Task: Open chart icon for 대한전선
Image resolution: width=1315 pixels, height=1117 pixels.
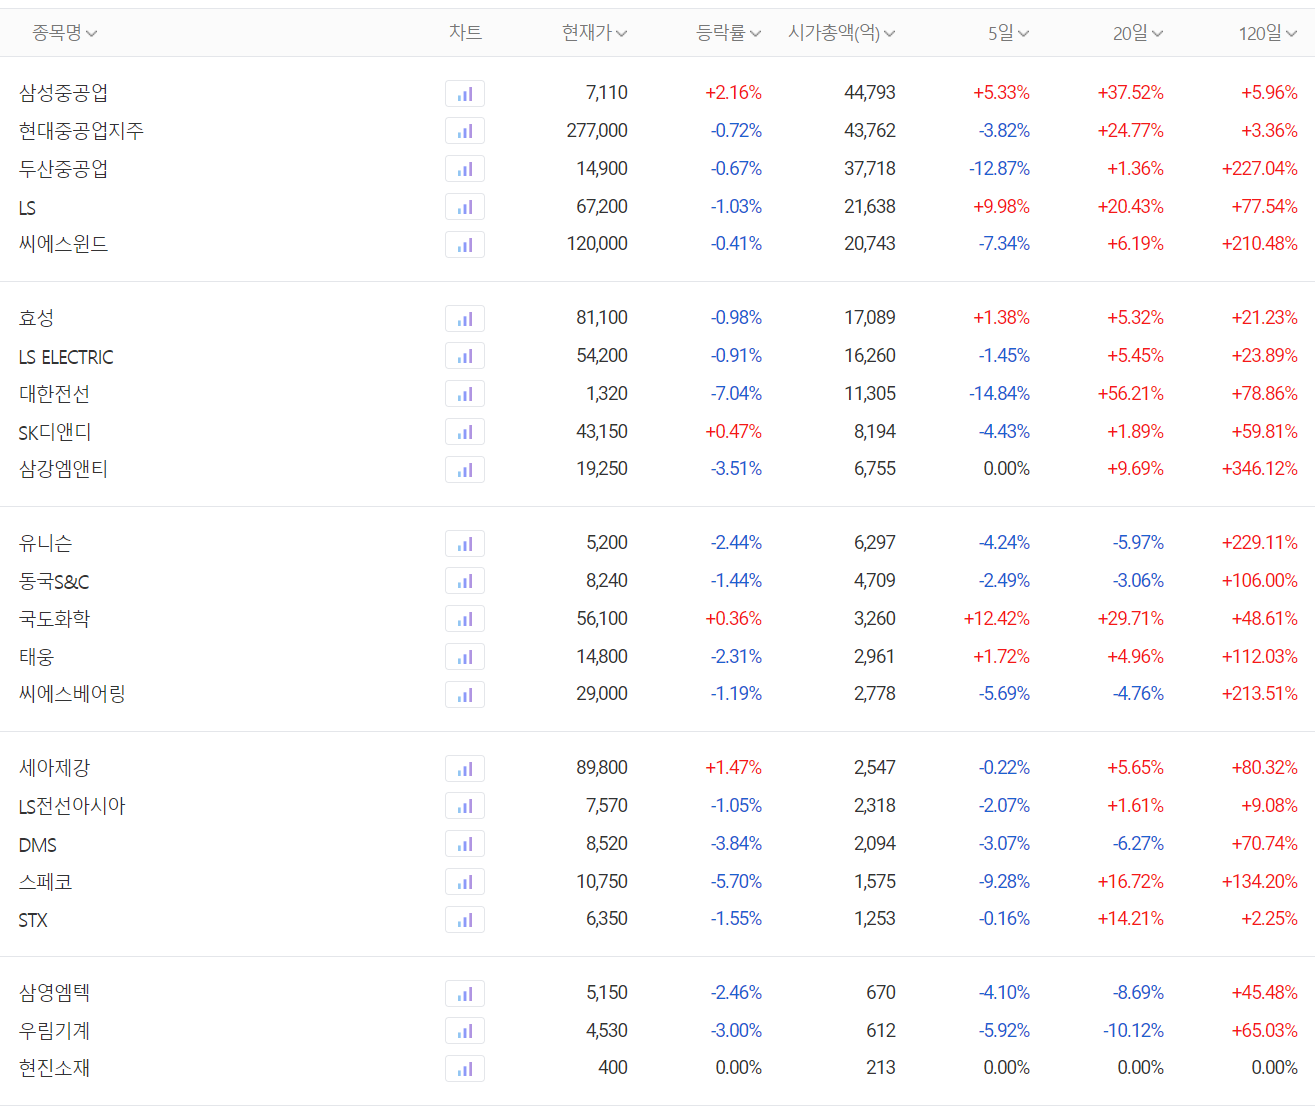Action: point(465,394)
